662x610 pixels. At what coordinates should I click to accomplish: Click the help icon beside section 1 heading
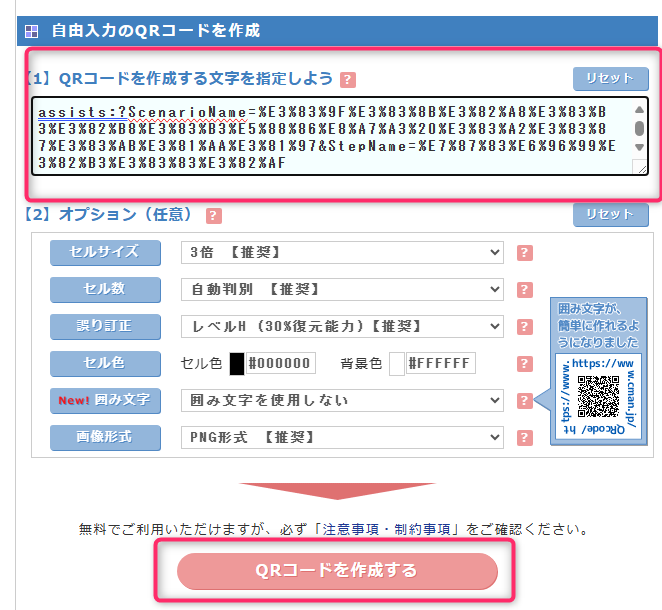(348, 80)
